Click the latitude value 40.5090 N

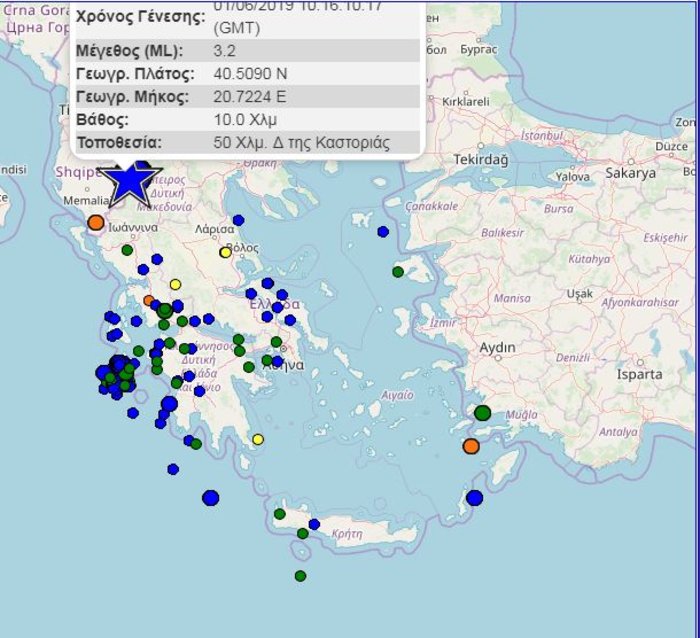pyautogui.click(x=250, y=74)
